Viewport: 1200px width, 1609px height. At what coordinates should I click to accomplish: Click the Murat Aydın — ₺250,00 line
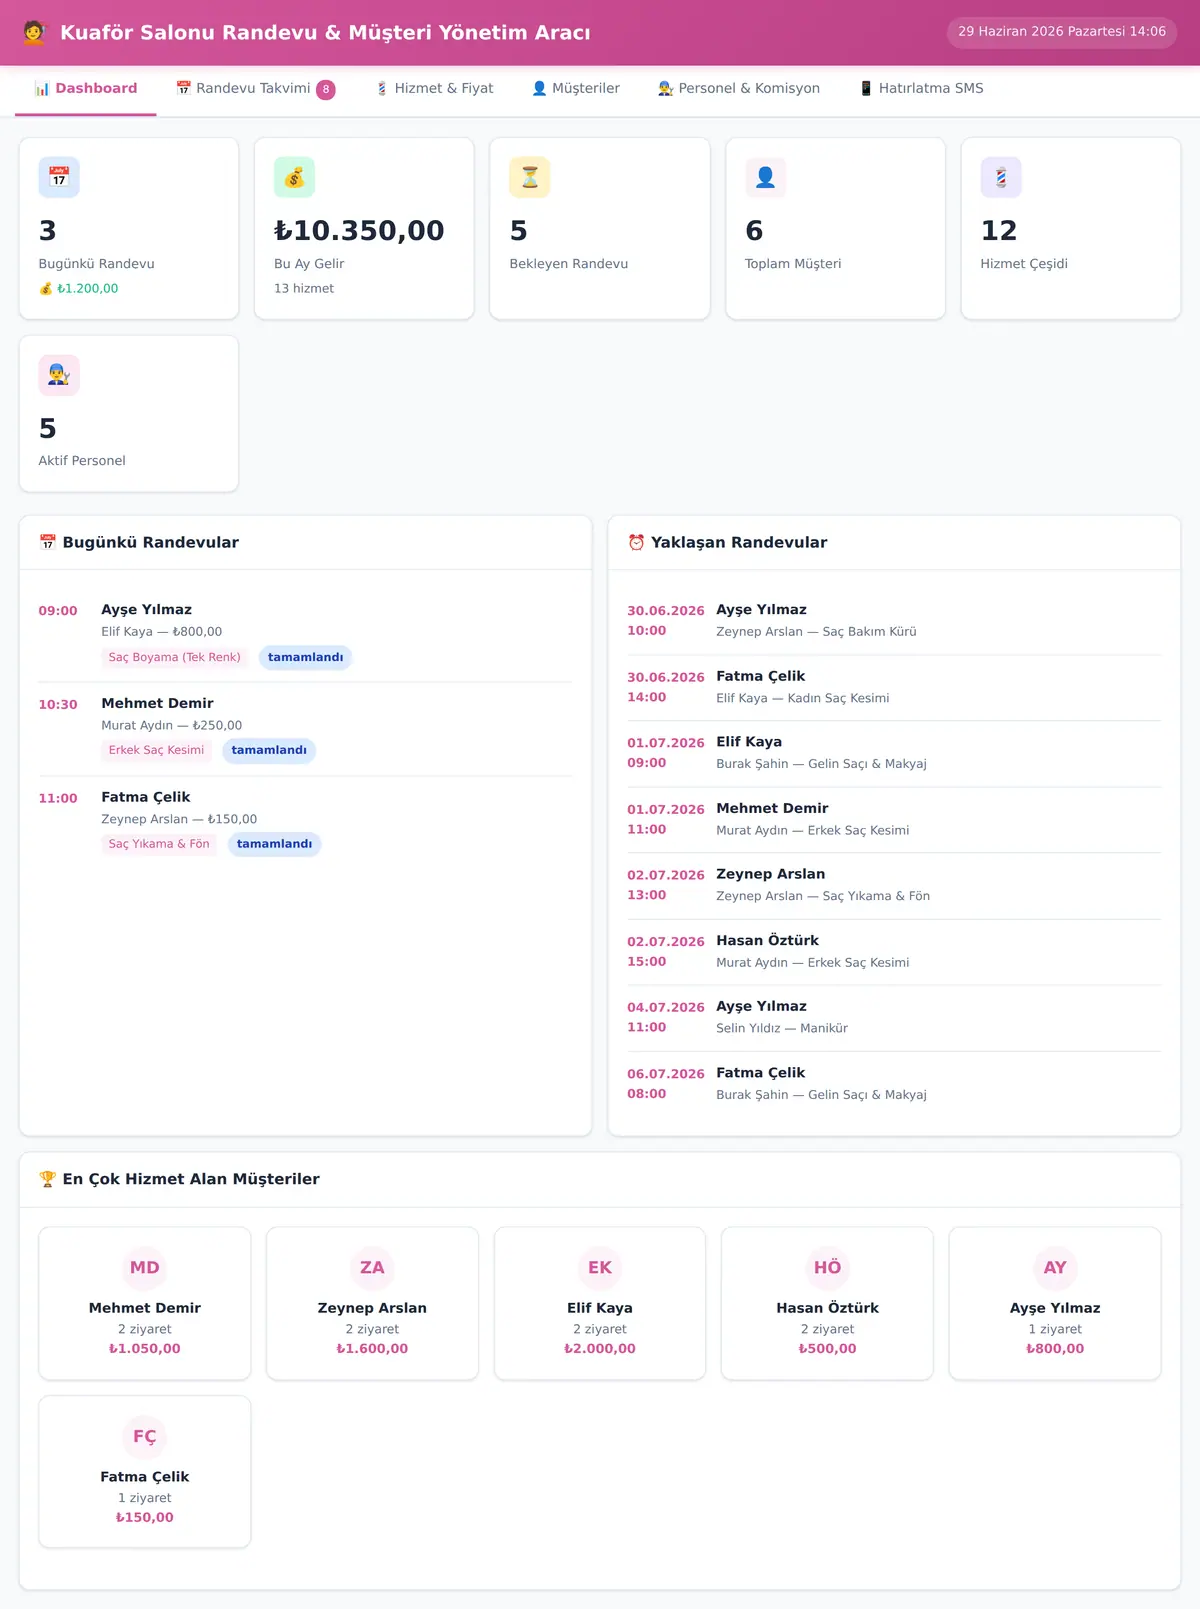point(172,726)
